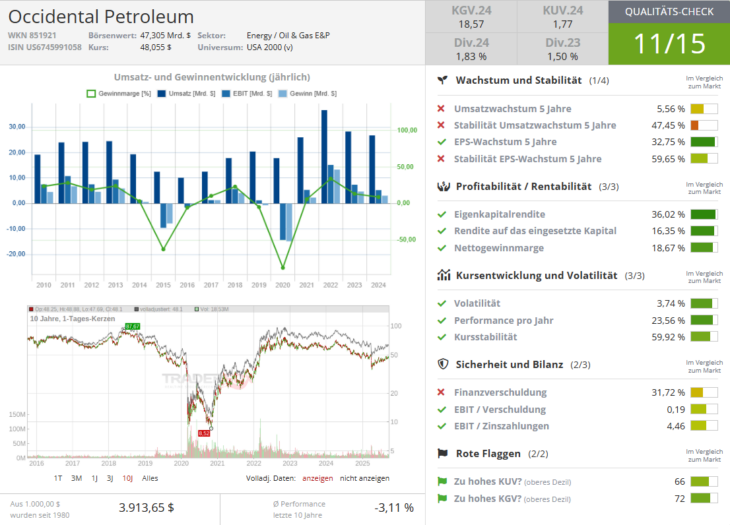Image resolution: width=730 pixels, height=525 pixels.
Task: Click the ISIN US6745991058 text
Action: pos(45,47)
